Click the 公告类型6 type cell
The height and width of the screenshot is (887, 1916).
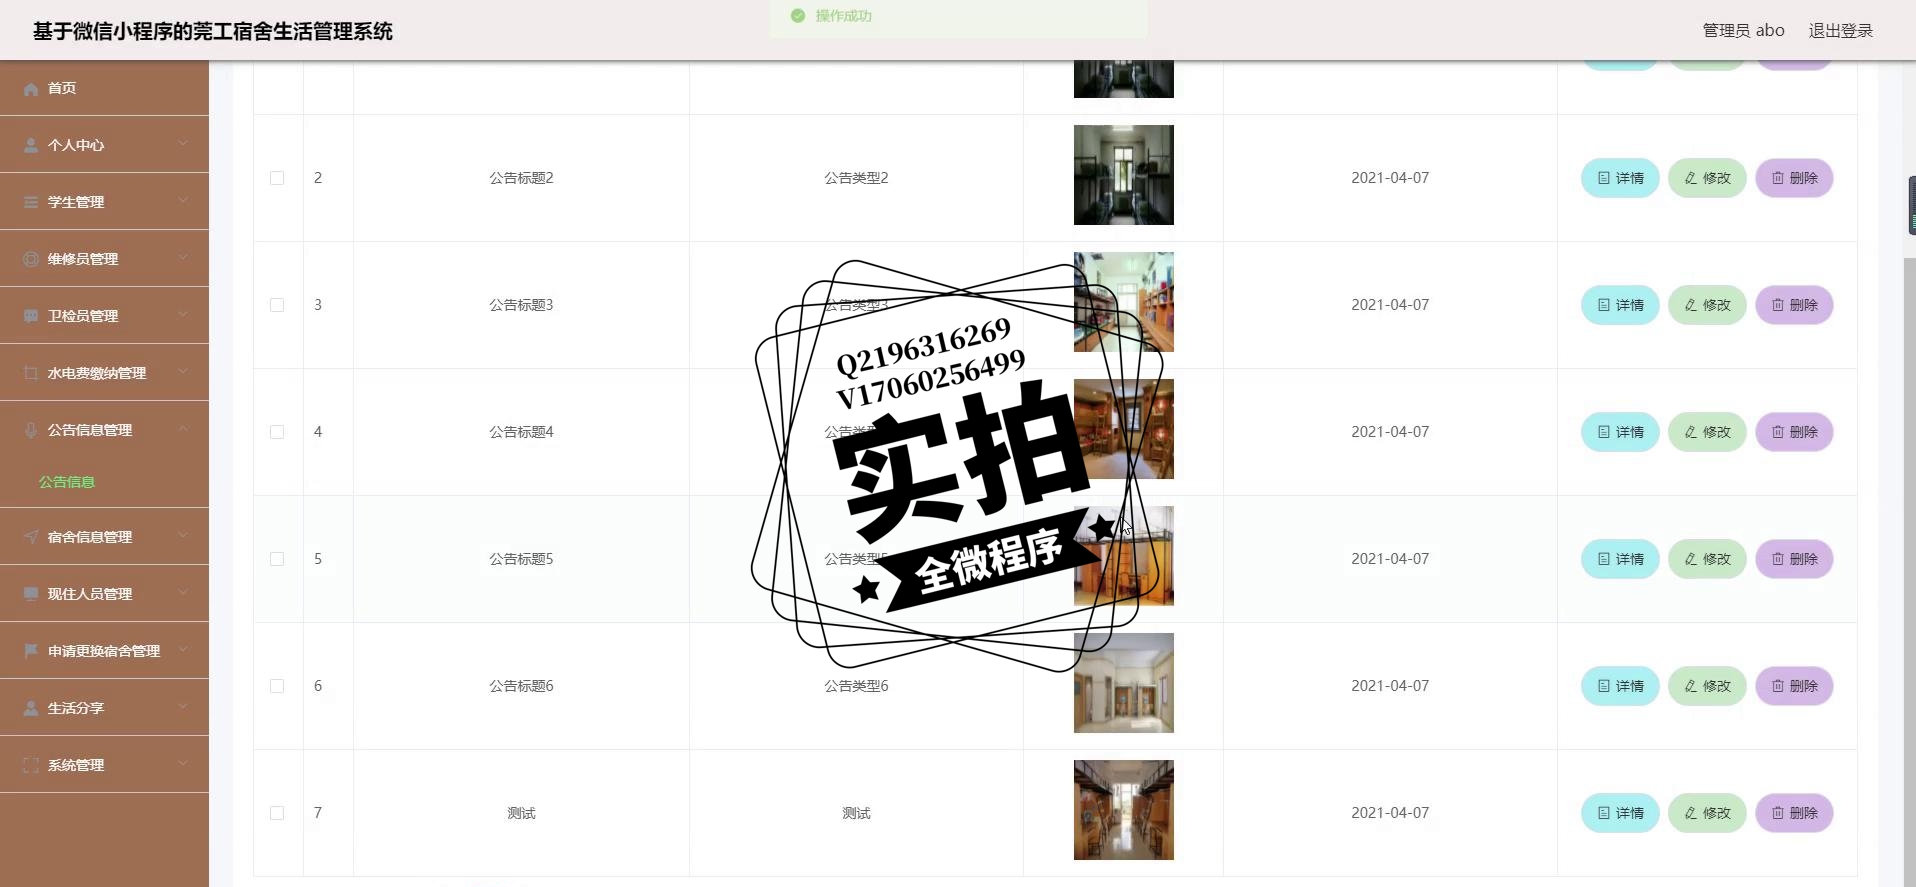click(x=856, y=686)
